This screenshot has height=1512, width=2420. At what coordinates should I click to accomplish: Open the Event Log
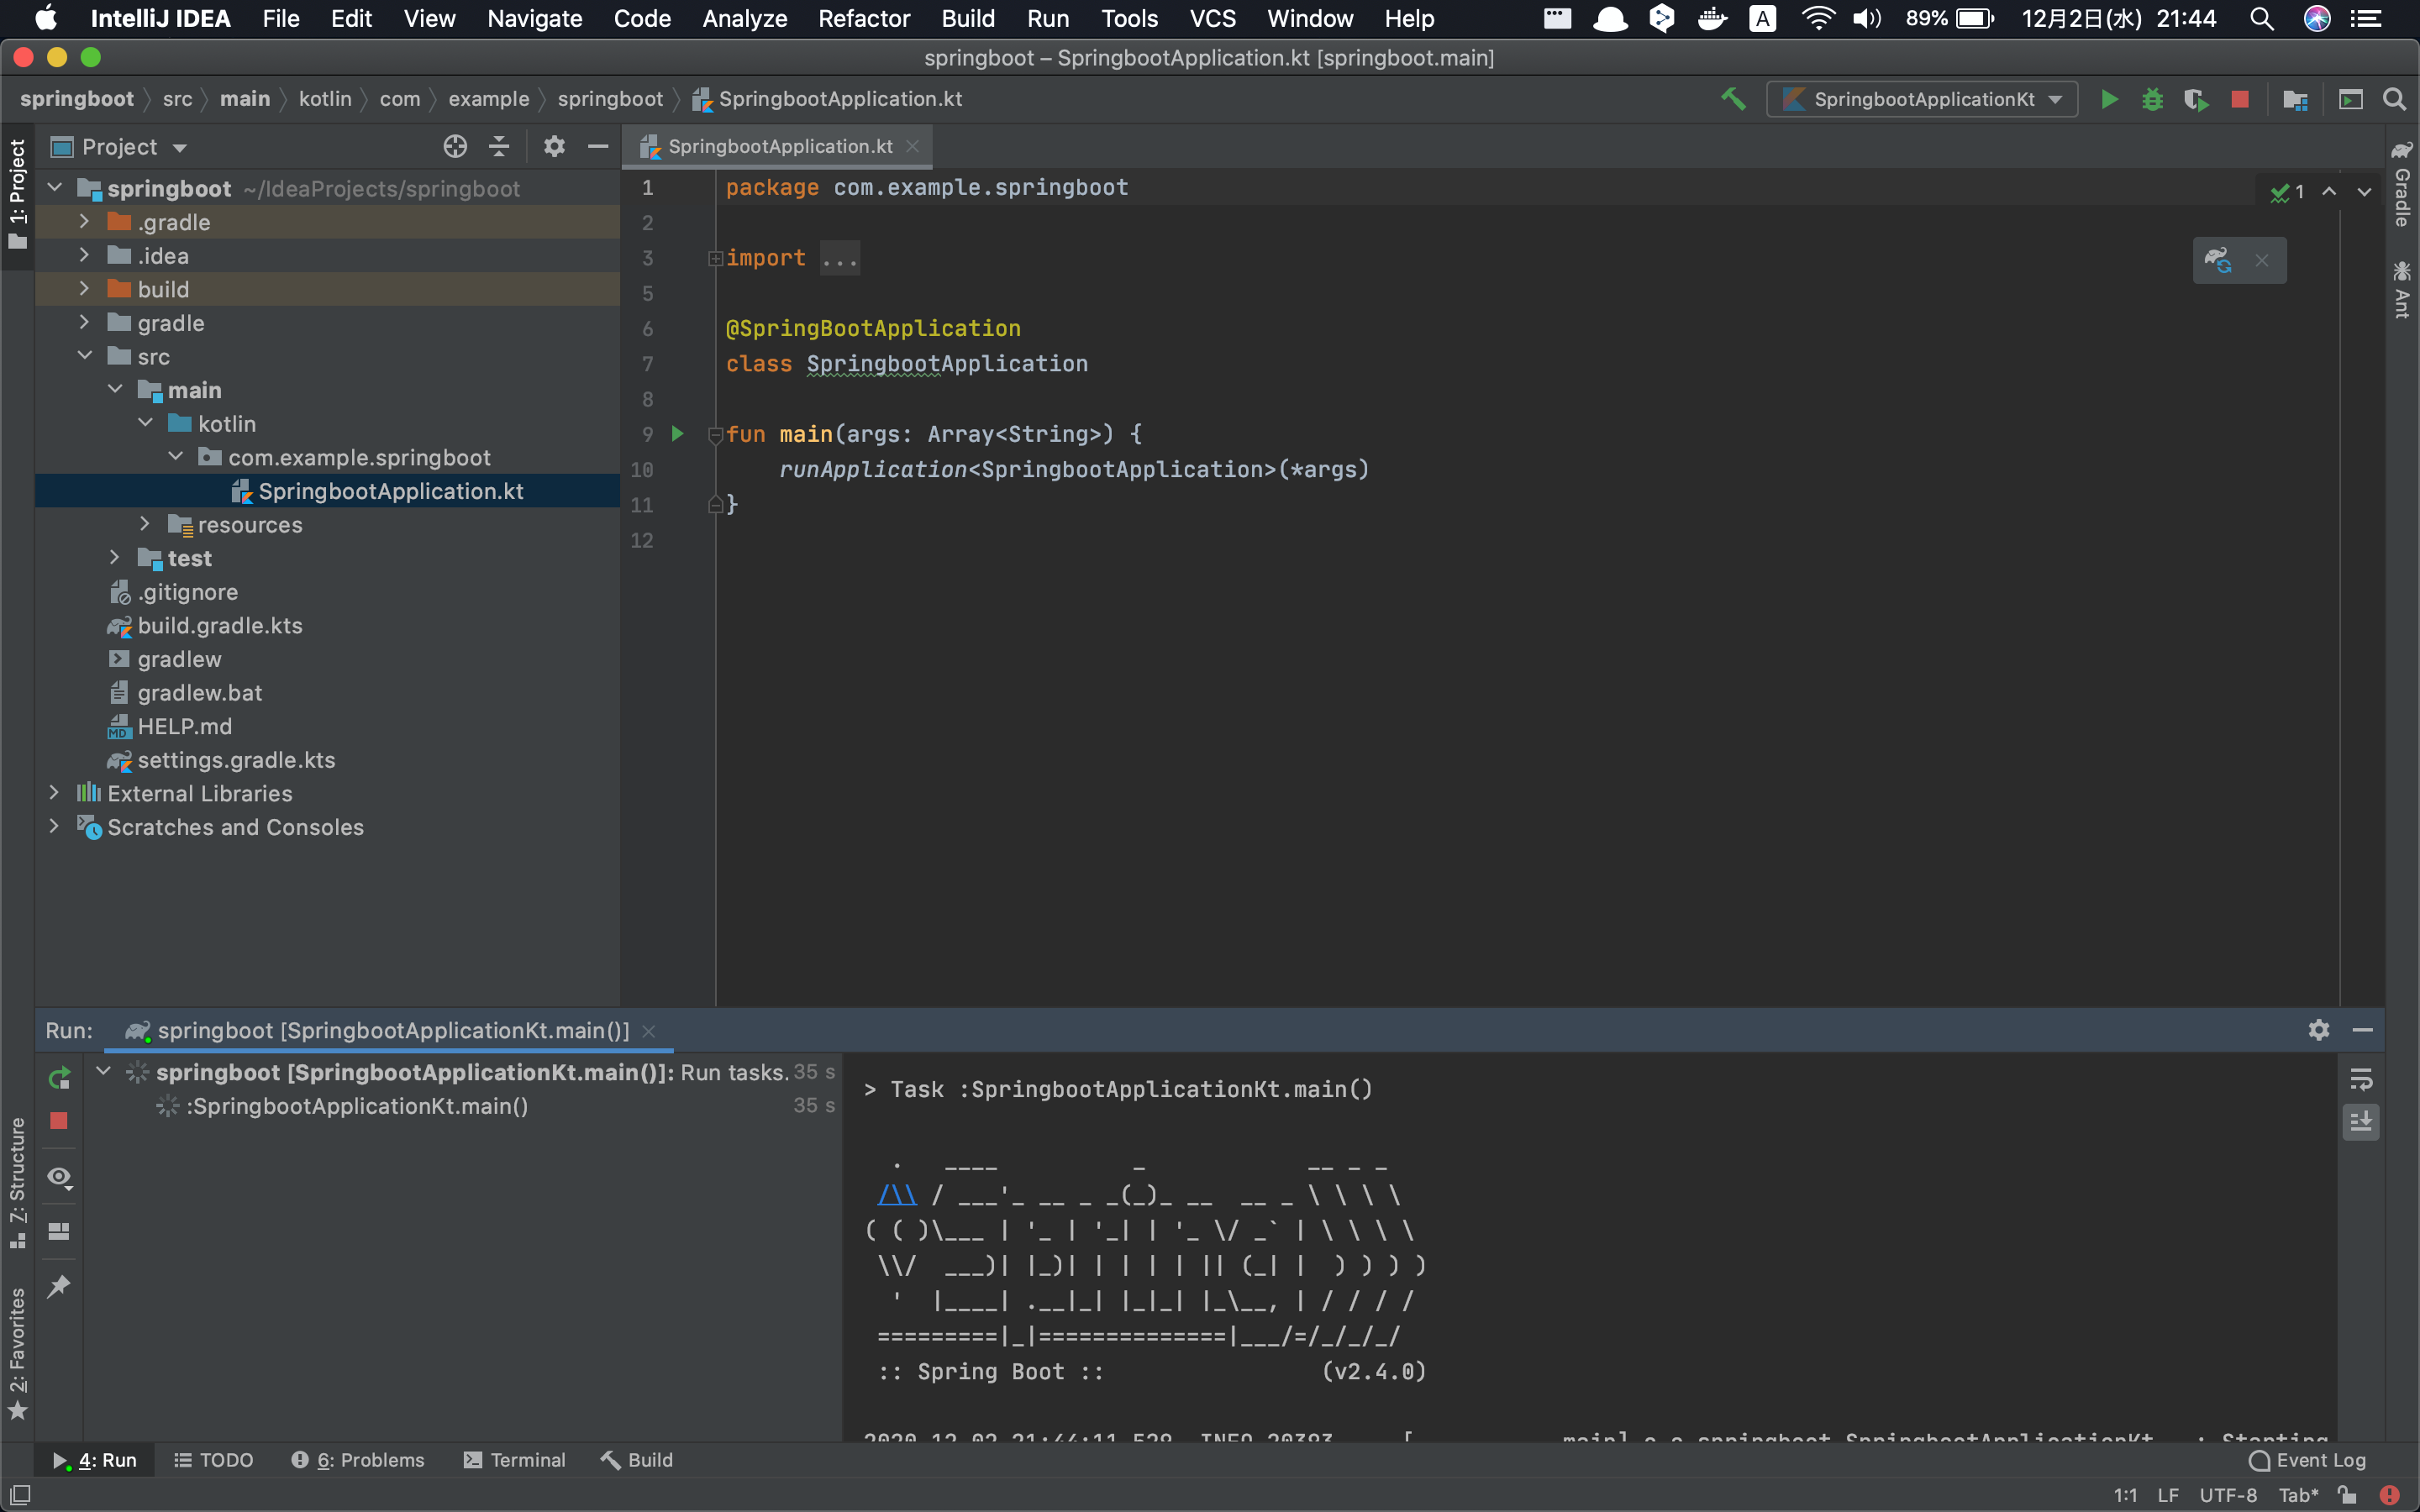click(x=2307, y=1459)
